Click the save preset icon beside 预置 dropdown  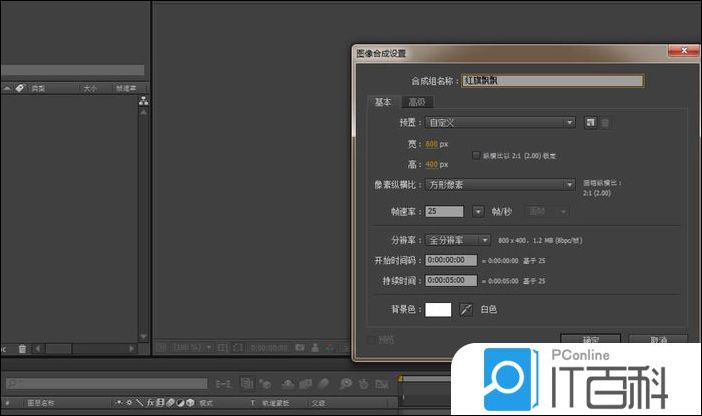590,122
